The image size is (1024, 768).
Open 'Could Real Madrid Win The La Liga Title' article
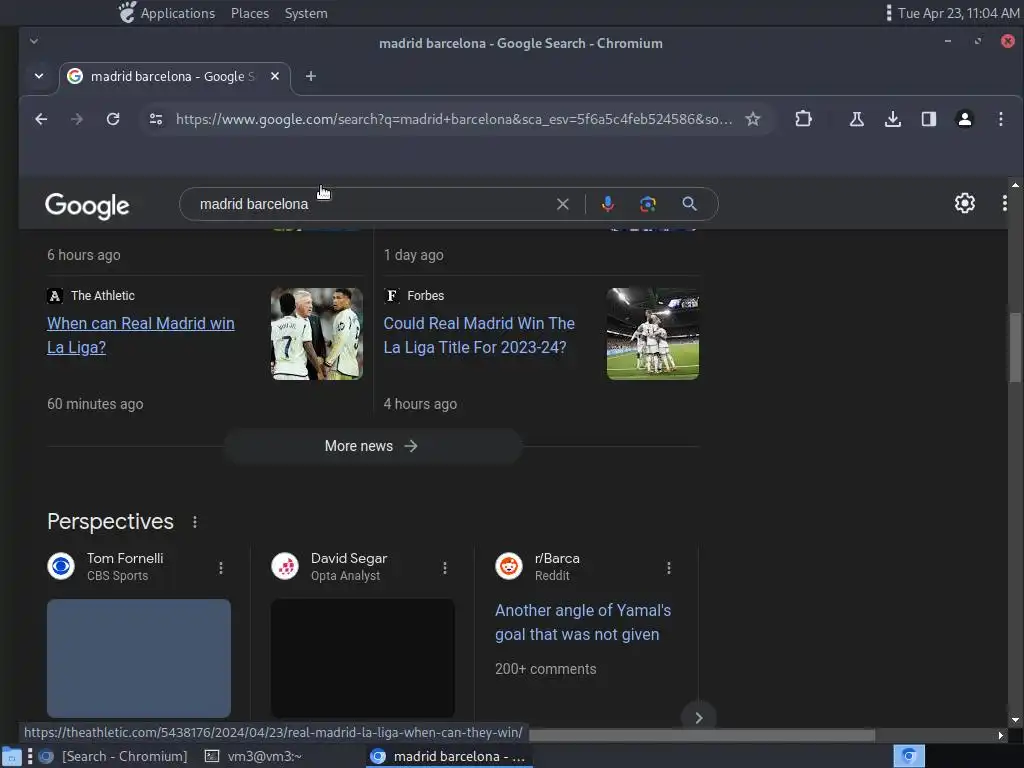(x=479, y=335)
